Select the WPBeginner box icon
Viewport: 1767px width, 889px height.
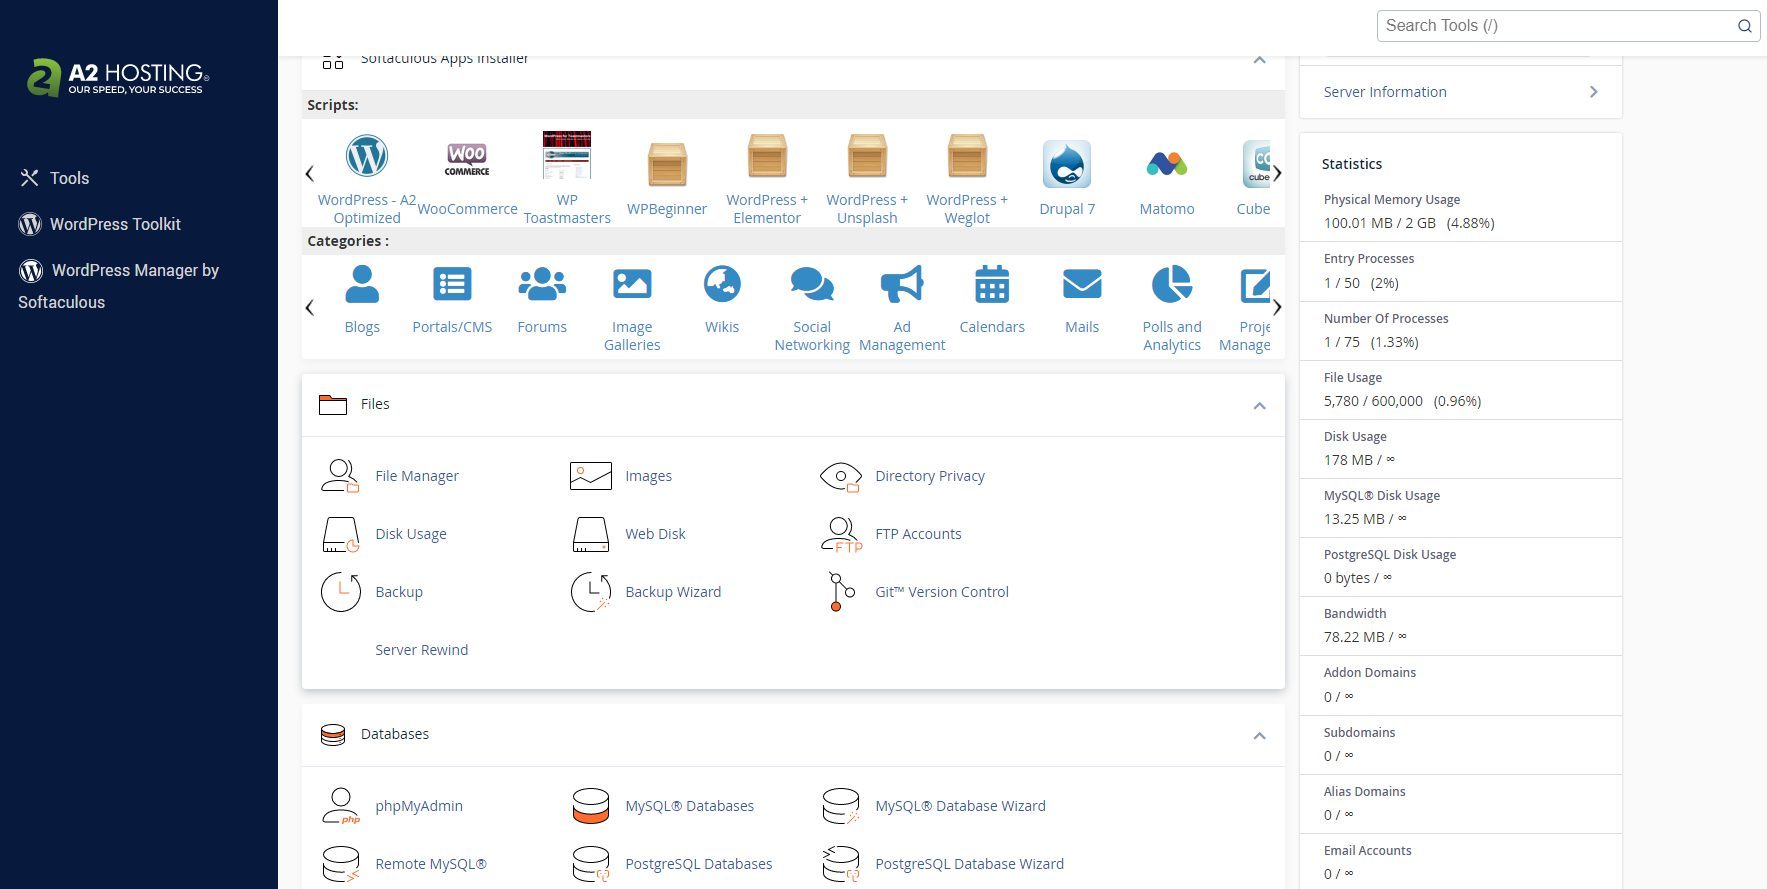[x=667, y=164]
